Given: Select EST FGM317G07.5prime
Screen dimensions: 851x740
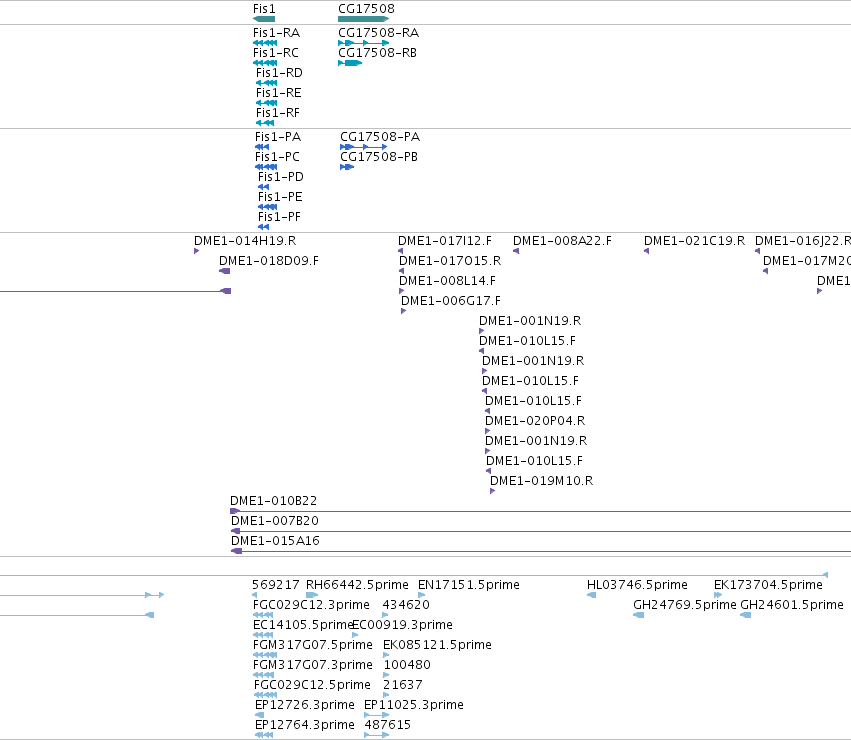Looking at the screenshot, I should 313,646.
